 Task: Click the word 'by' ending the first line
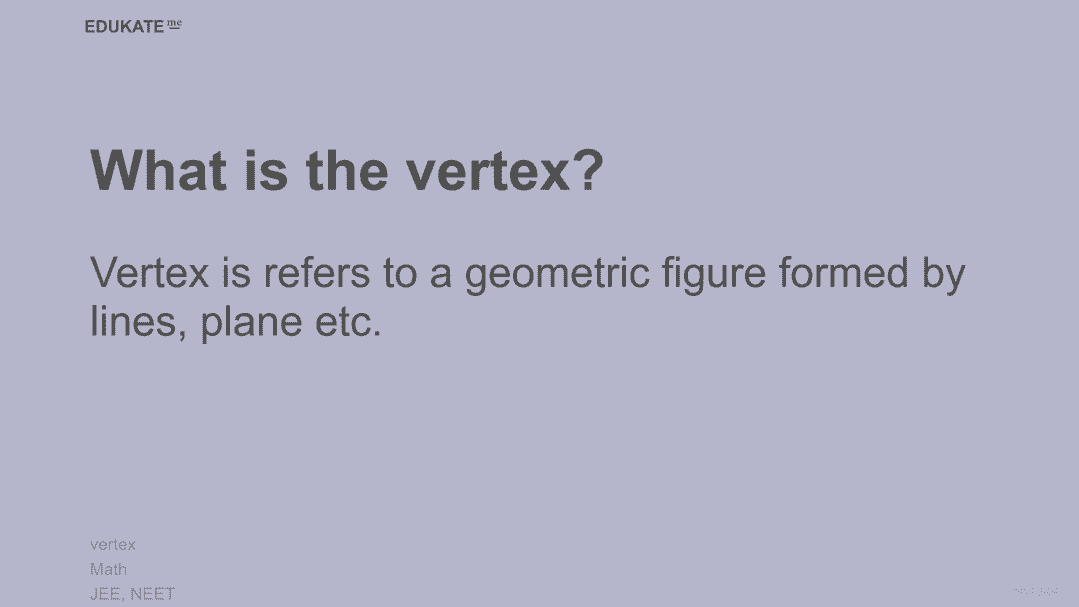click(x=943, y=274)
